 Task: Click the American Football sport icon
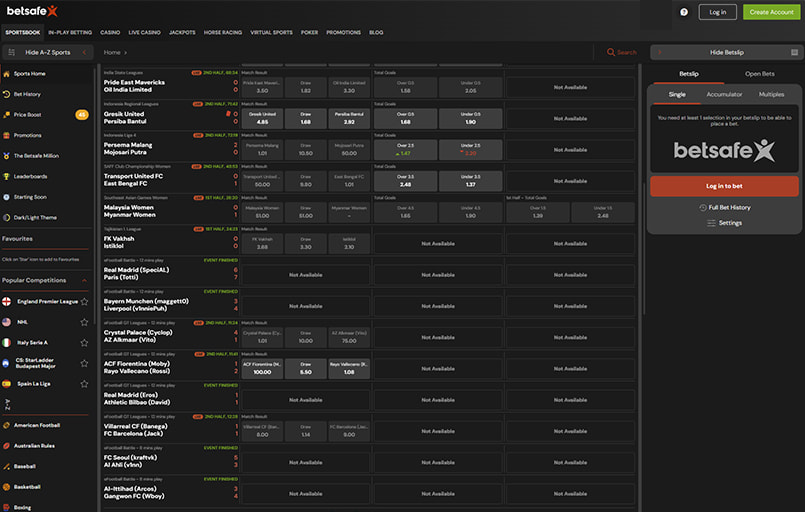[x=6, y=425]
